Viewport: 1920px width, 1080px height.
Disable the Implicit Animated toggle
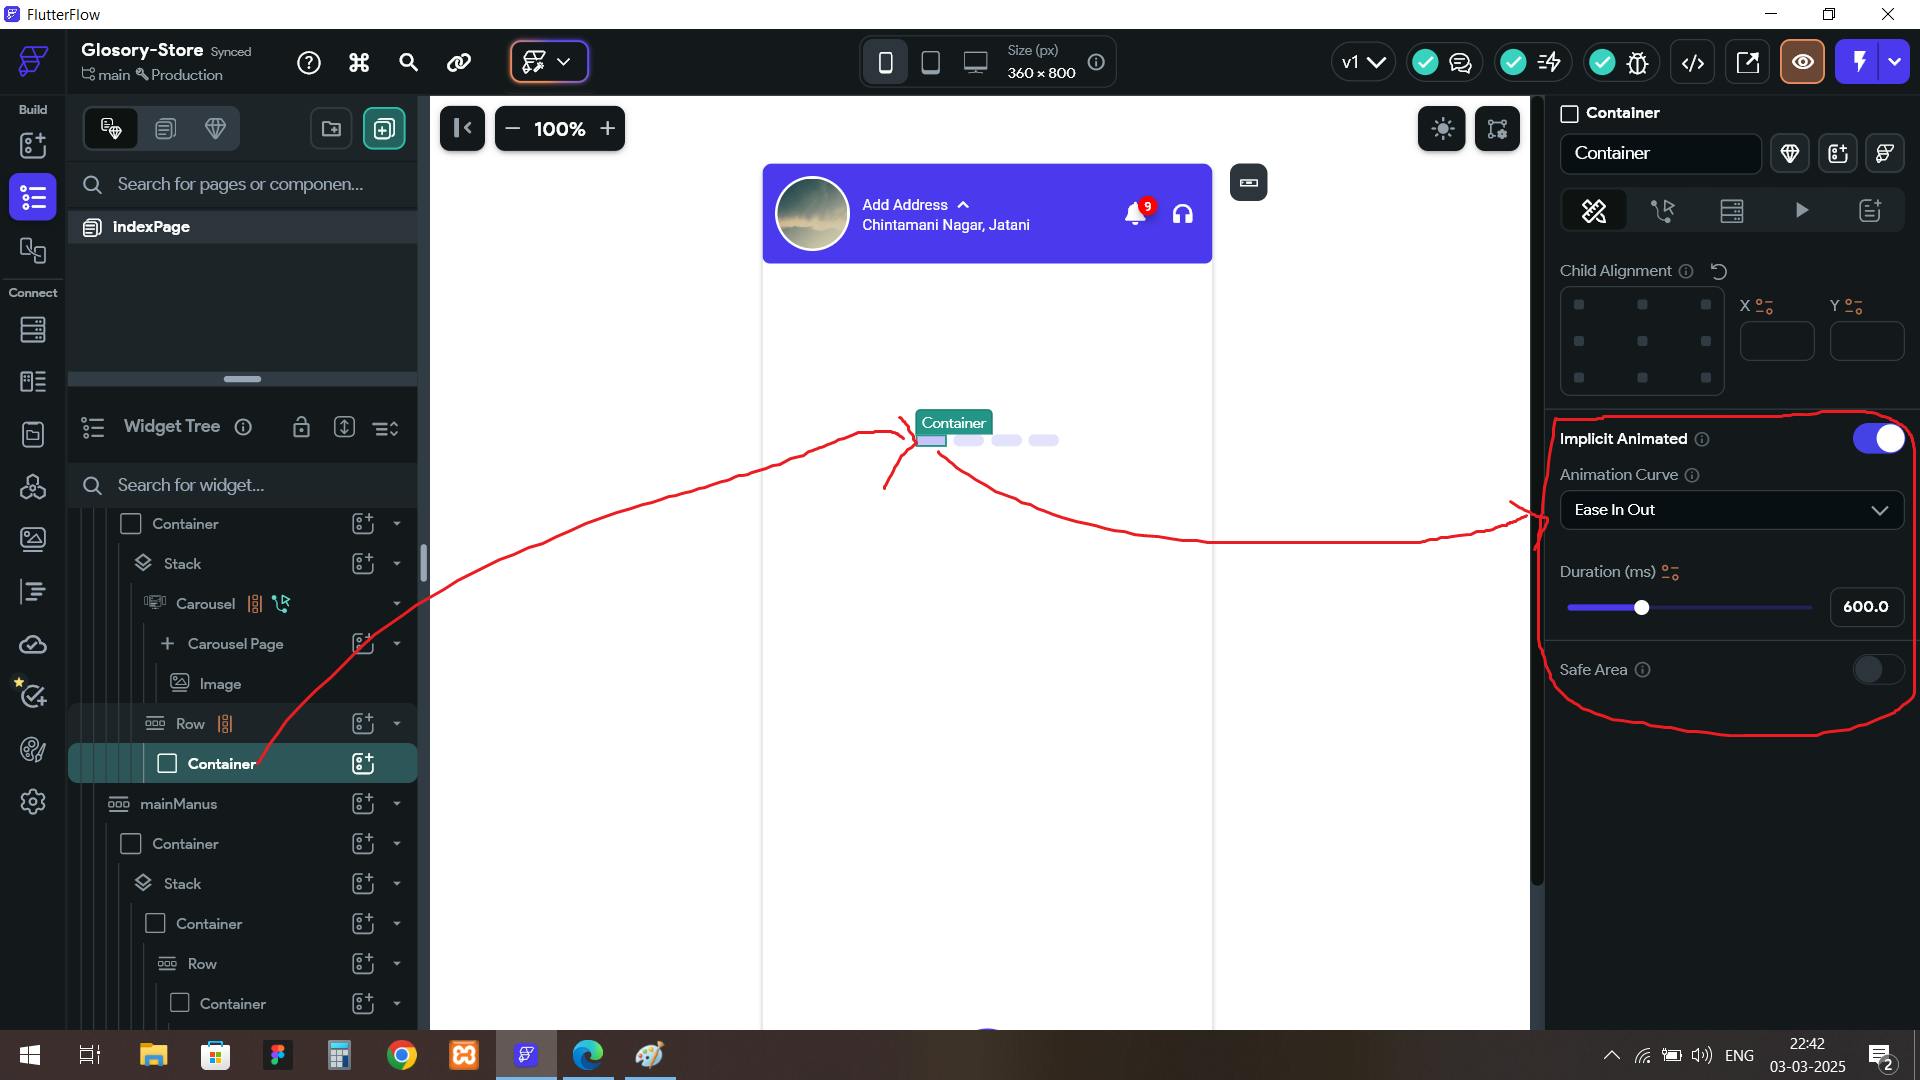(1879, 438)
